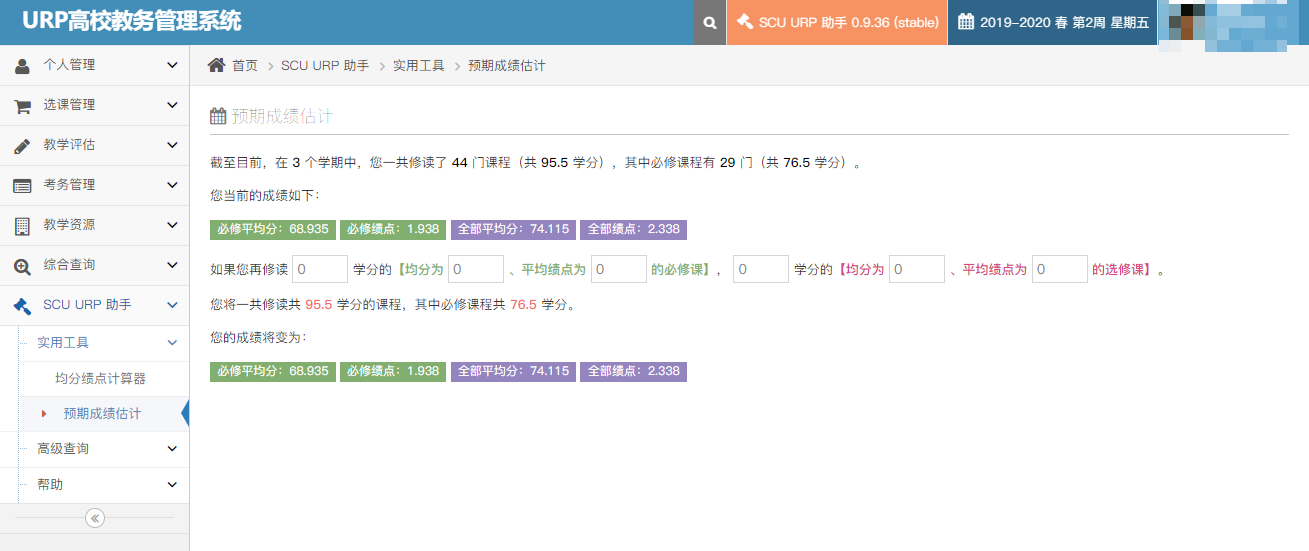This screenshot has width=1309, height=551.
Task: Open 考务管理 menu
Action: [x=94, y=185]
